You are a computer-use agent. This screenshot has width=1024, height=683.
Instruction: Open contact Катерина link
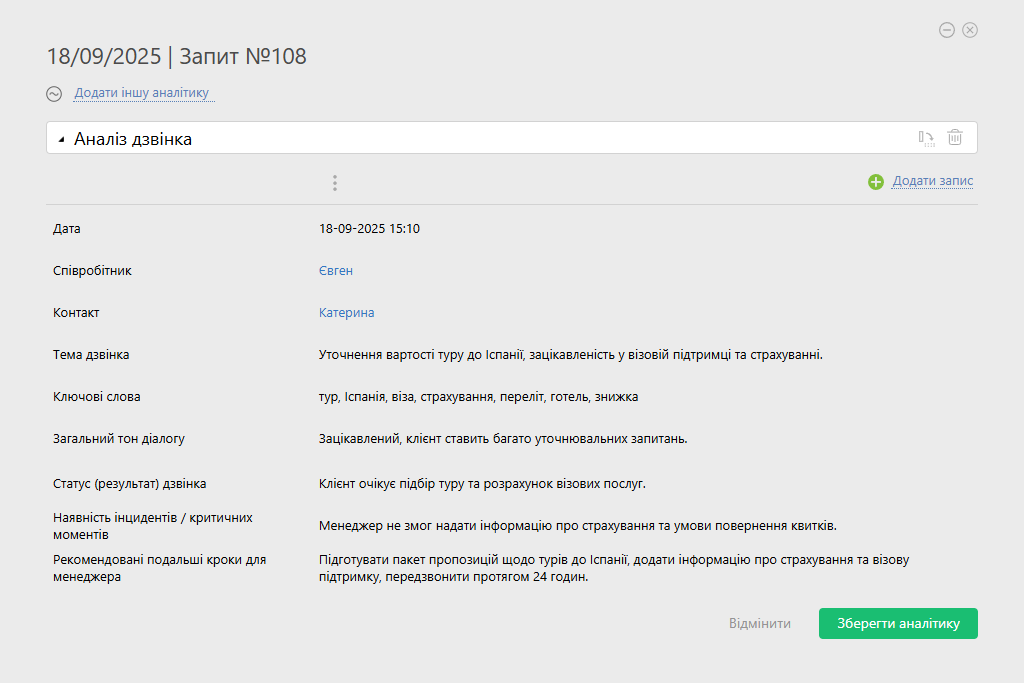(x=346, y=313)
